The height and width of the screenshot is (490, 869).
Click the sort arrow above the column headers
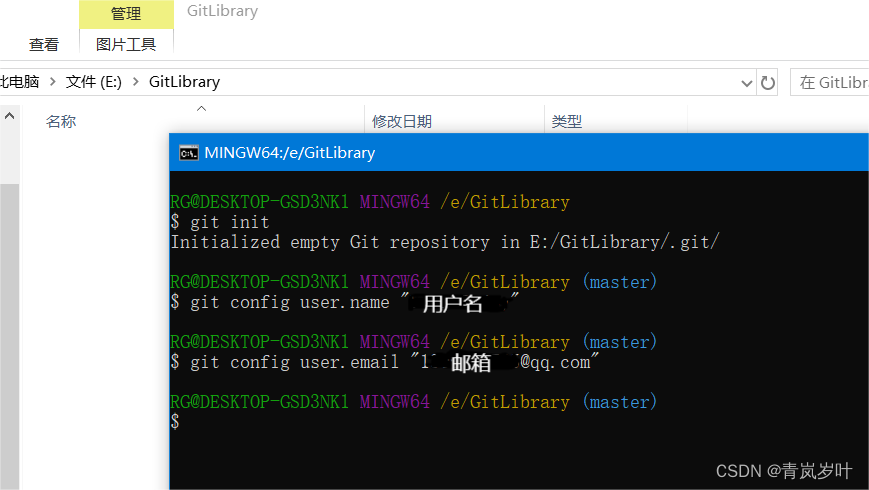[202, 109]
